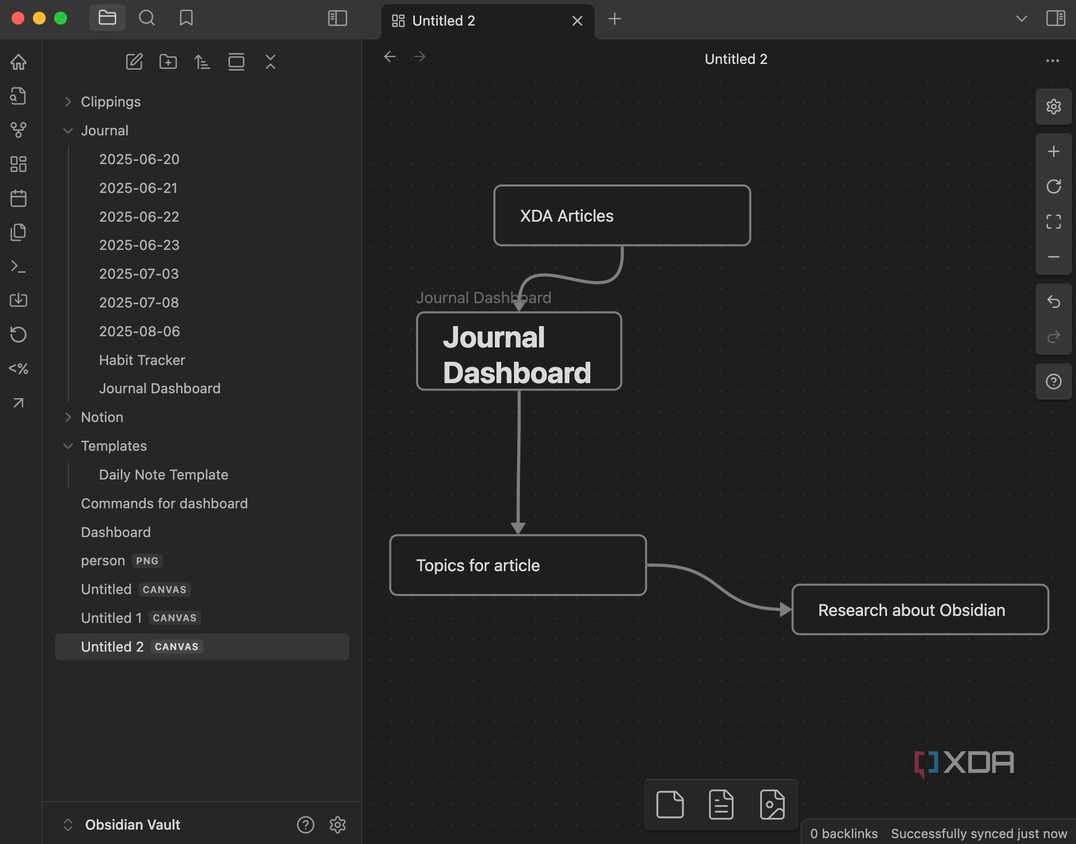
Task: Open a new tab with plus icon
Action: click(x=615, y=19)
